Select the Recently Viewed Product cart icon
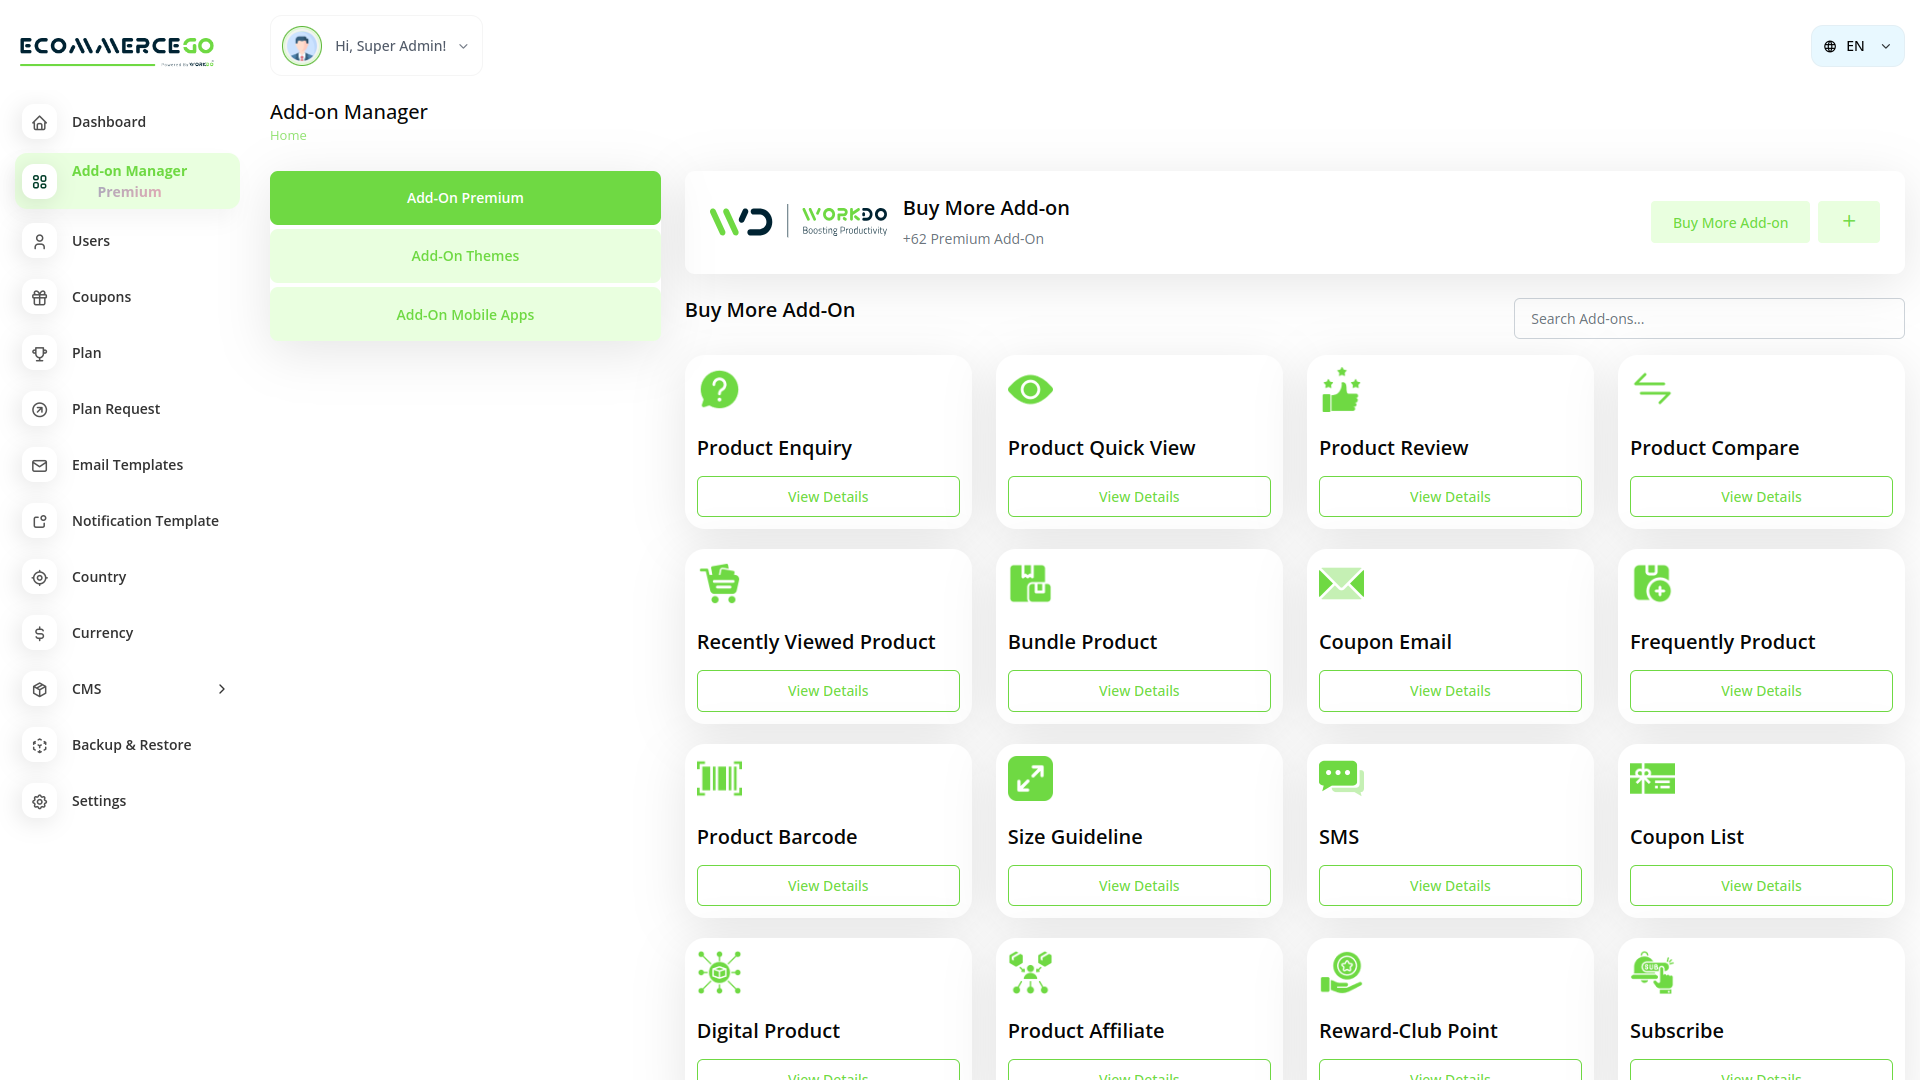Viewport: 1920px width, 1080px height. click(719, 583)
